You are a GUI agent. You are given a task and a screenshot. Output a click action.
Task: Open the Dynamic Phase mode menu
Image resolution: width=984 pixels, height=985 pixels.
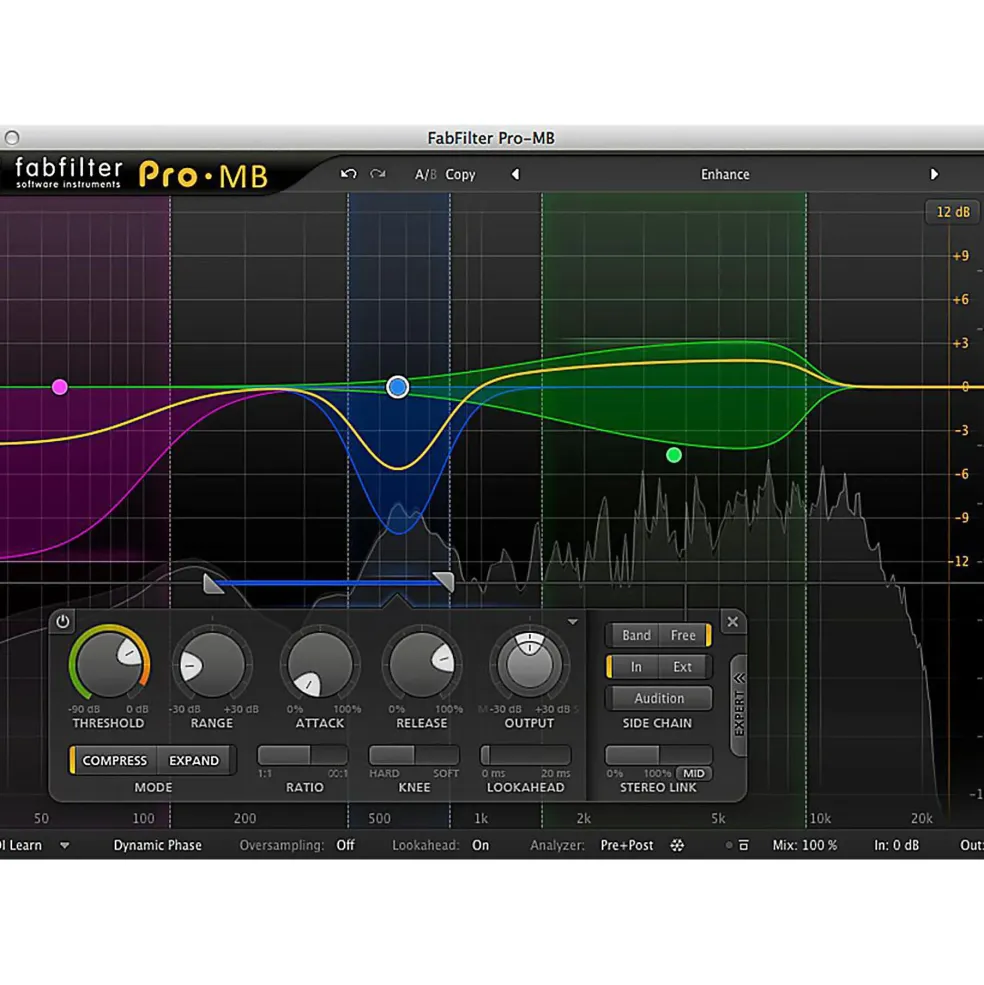coord(157,846)
